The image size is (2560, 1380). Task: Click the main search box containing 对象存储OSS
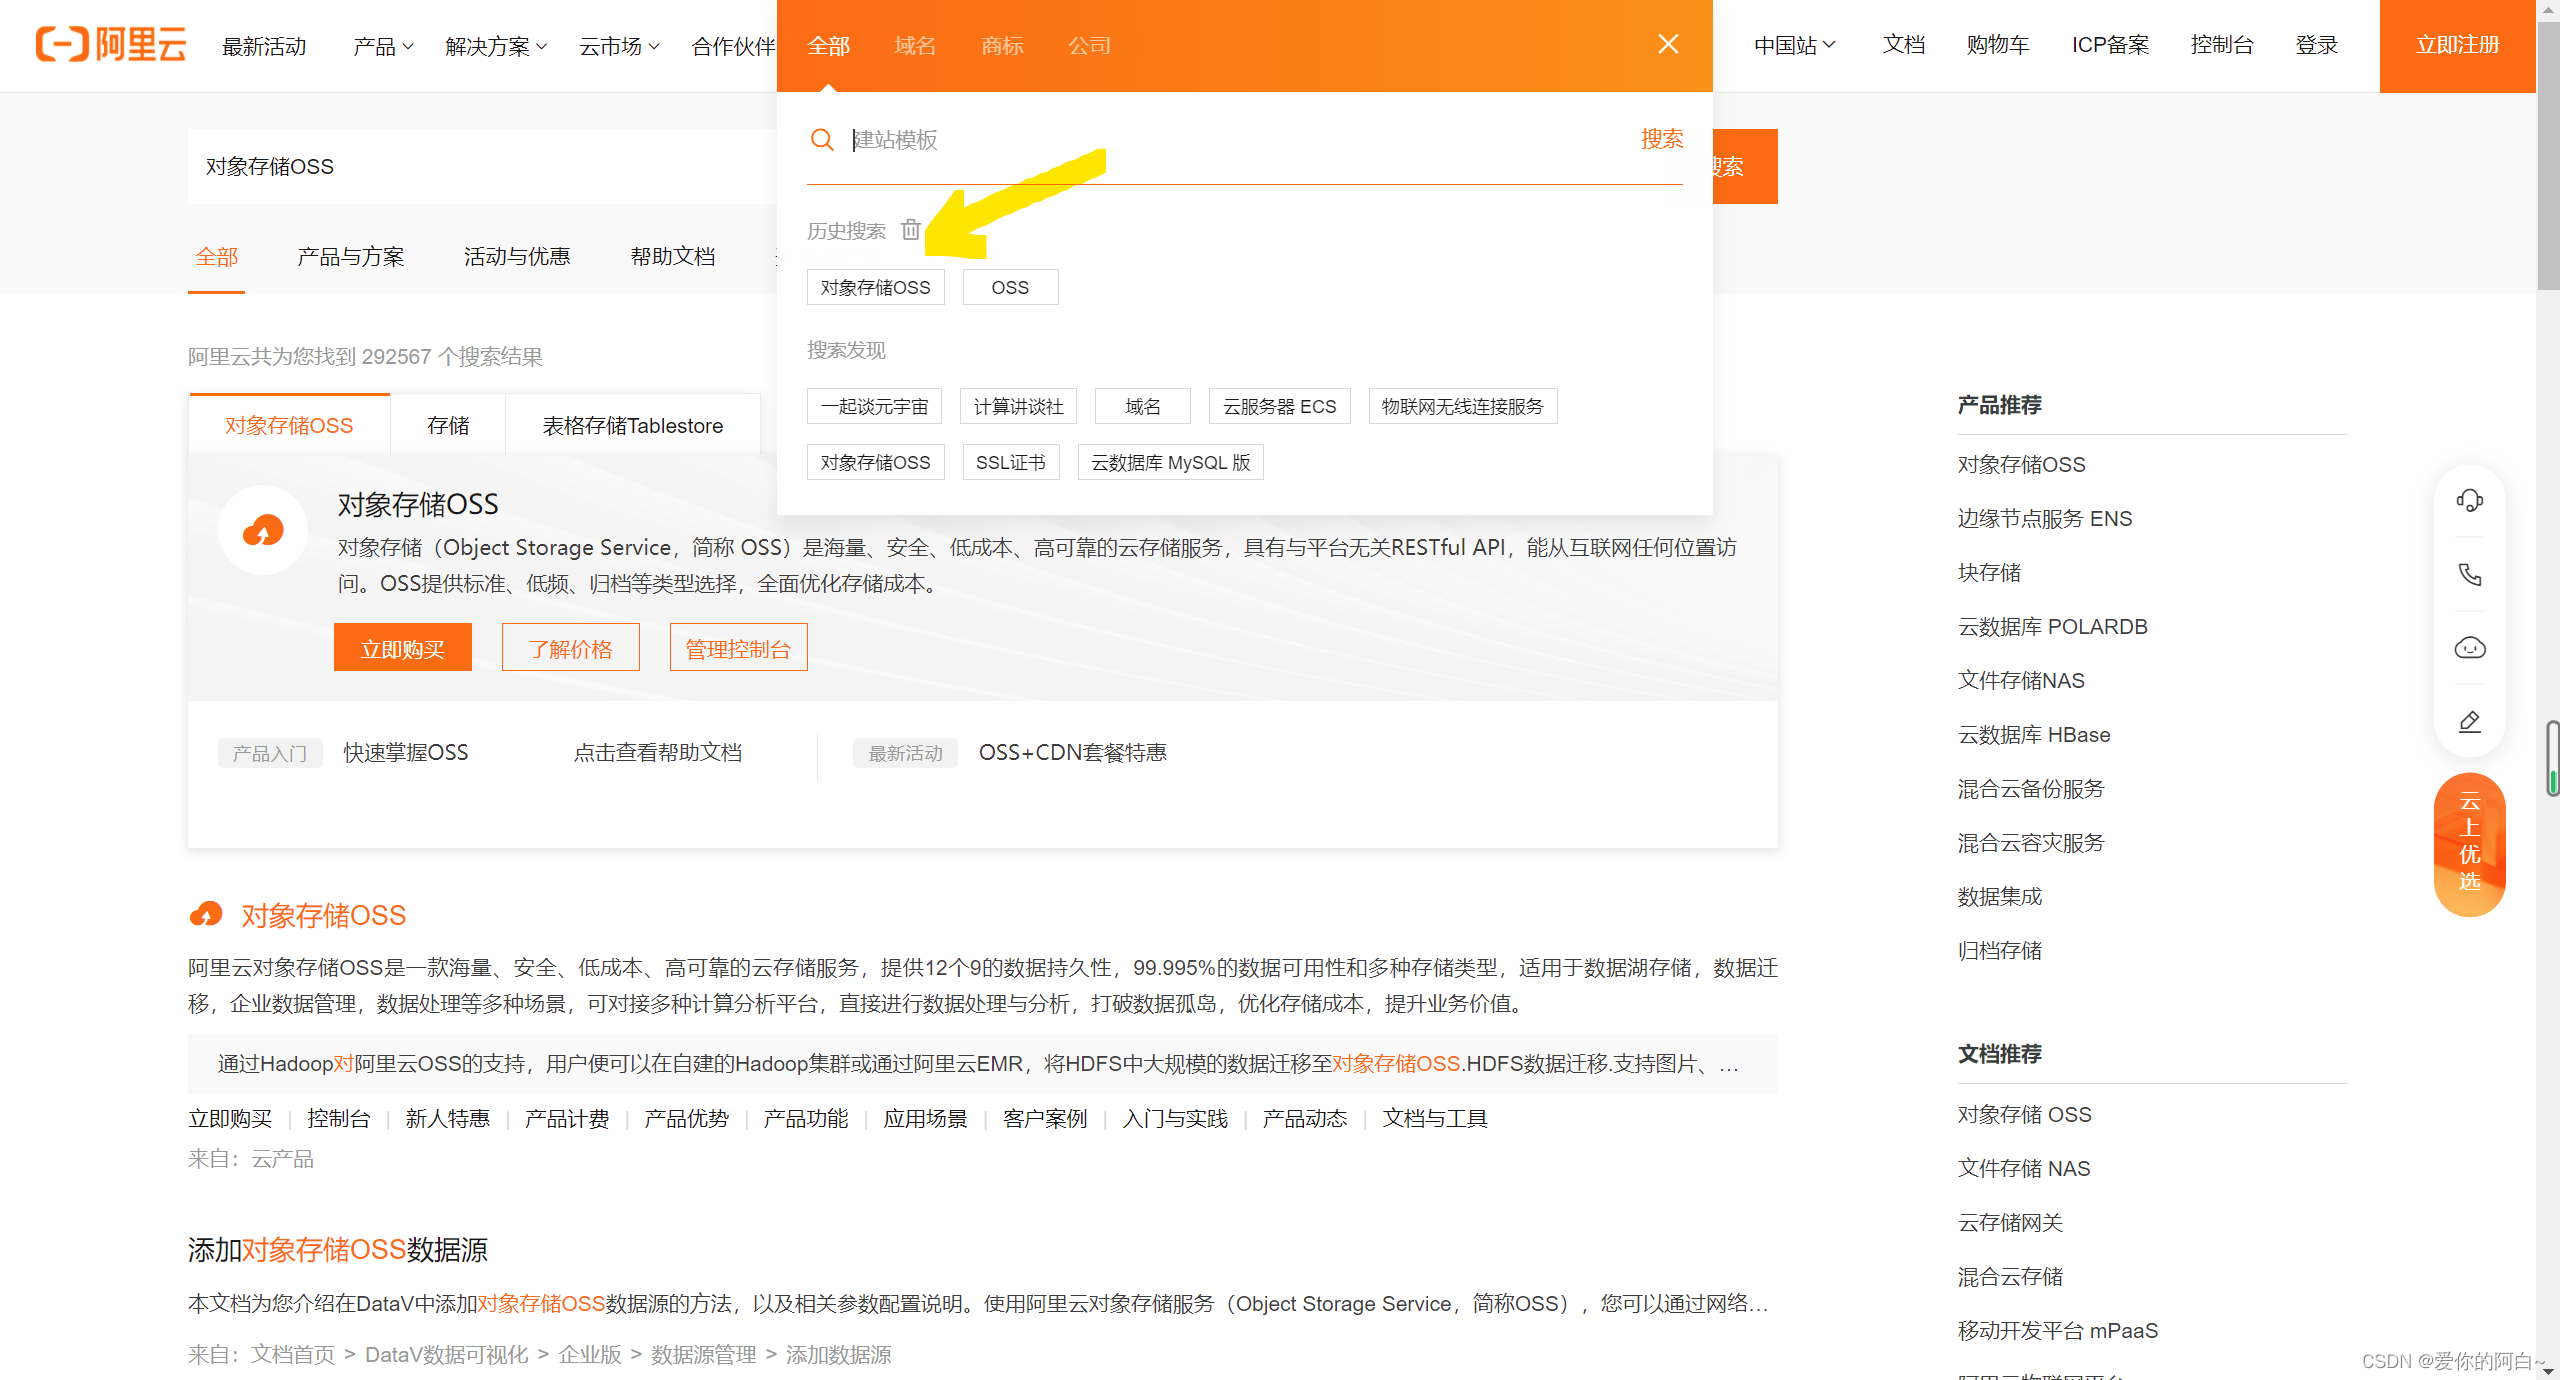pyautogui.click(x=482, y=166)
